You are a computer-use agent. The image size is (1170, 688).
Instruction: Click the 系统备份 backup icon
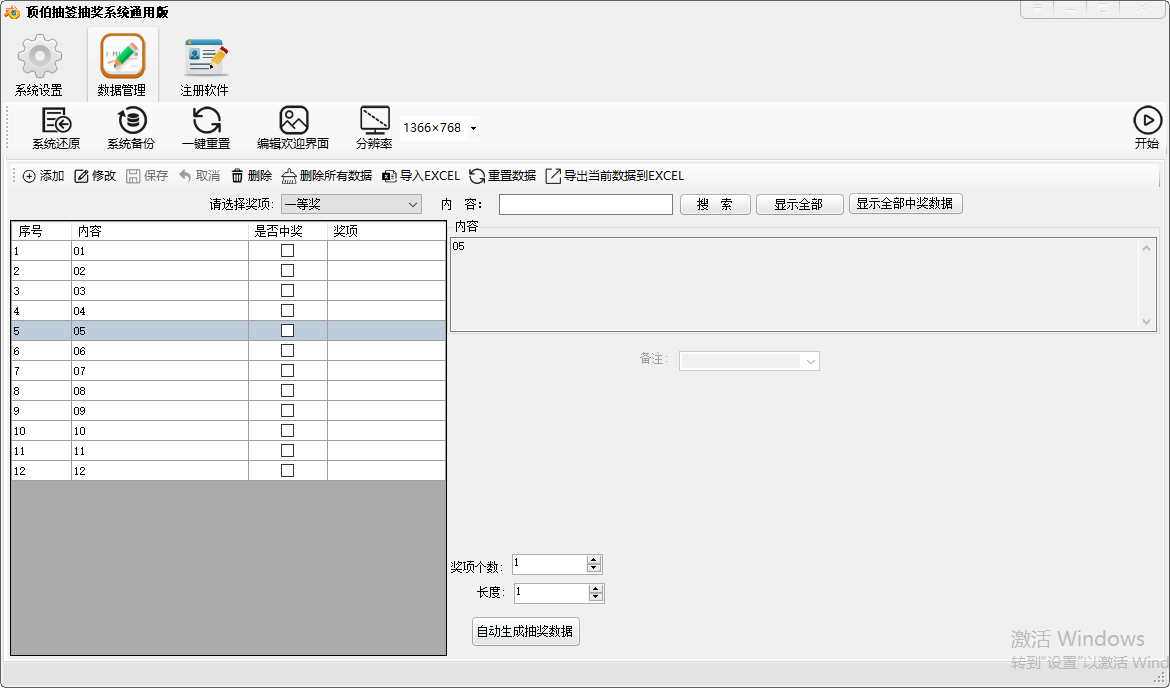tap(131, 121)
